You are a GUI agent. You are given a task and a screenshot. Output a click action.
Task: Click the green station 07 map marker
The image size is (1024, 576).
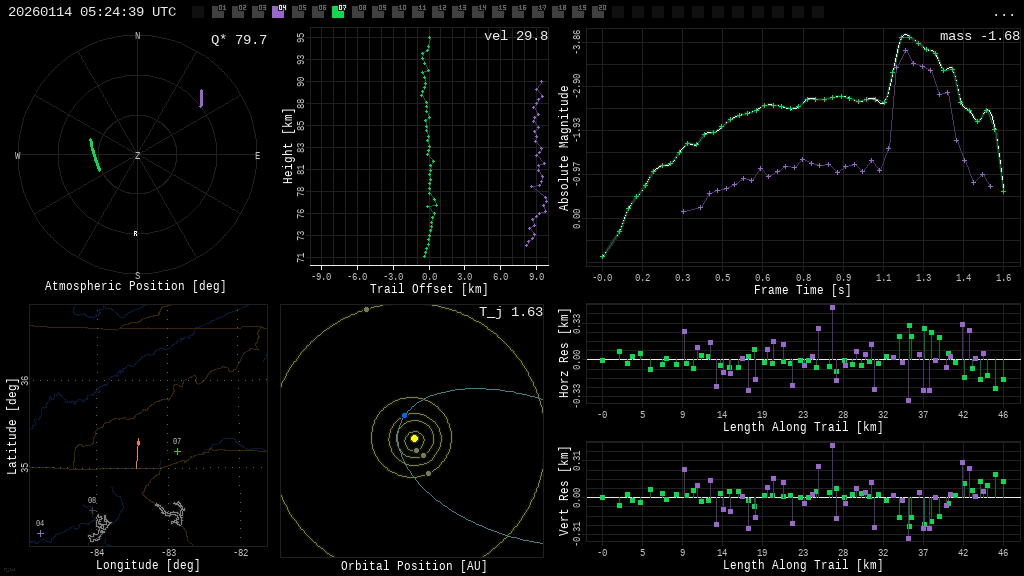[x=178, y=451]
